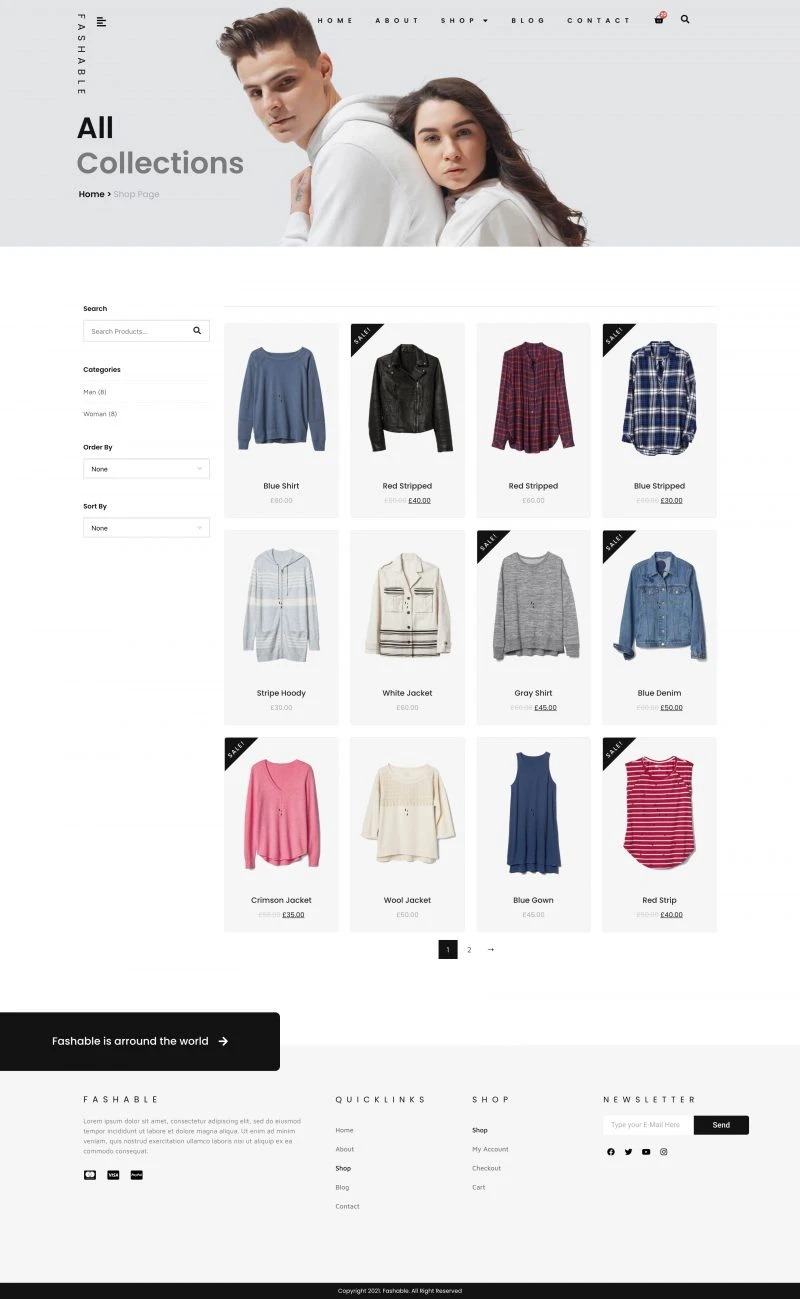Screen dimensions: 800x1299
Task: Click the Fashable is around the world banner
Action: 140,1041
